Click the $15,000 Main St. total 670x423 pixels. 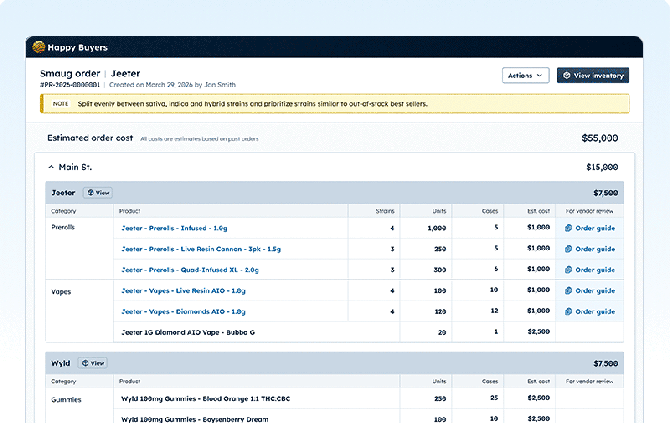pos(602,167)
